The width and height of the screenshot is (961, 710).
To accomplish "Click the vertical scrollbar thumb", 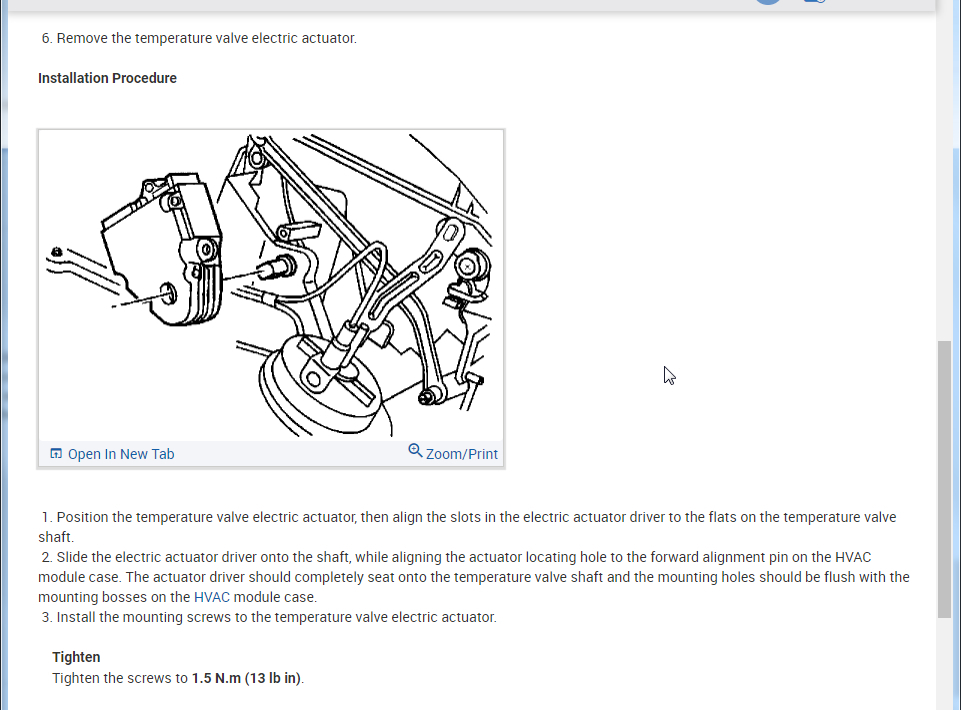I will pyautogui.click(x=944, y=479).
